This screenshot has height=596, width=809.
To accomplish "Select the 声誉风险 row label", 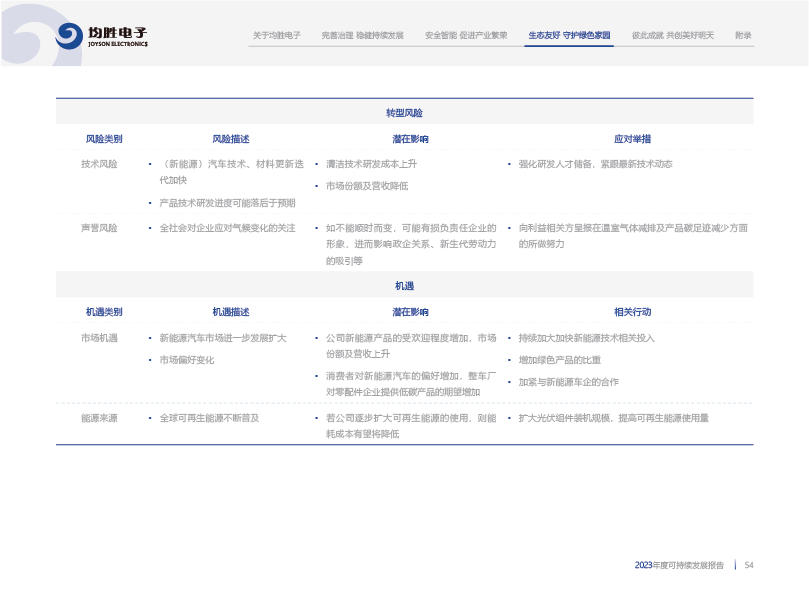I will pos(99,228).
